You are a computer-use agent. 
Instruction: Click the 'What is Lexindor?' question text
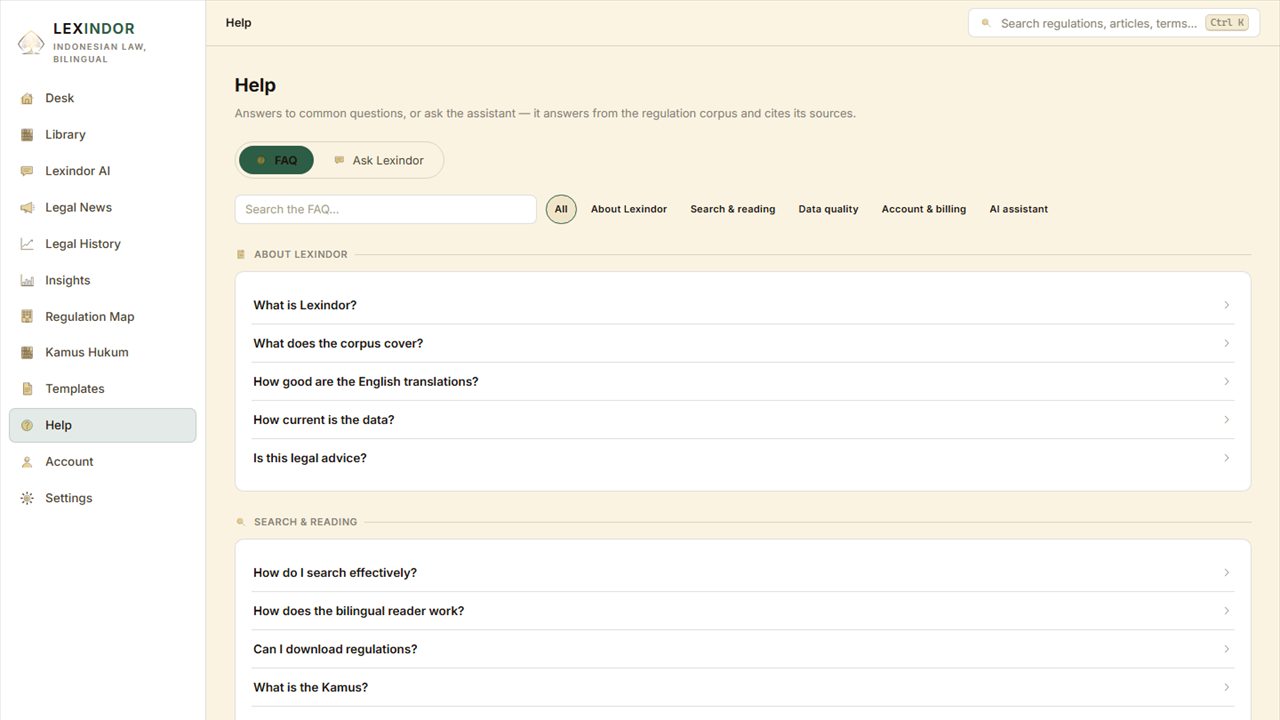305,305
